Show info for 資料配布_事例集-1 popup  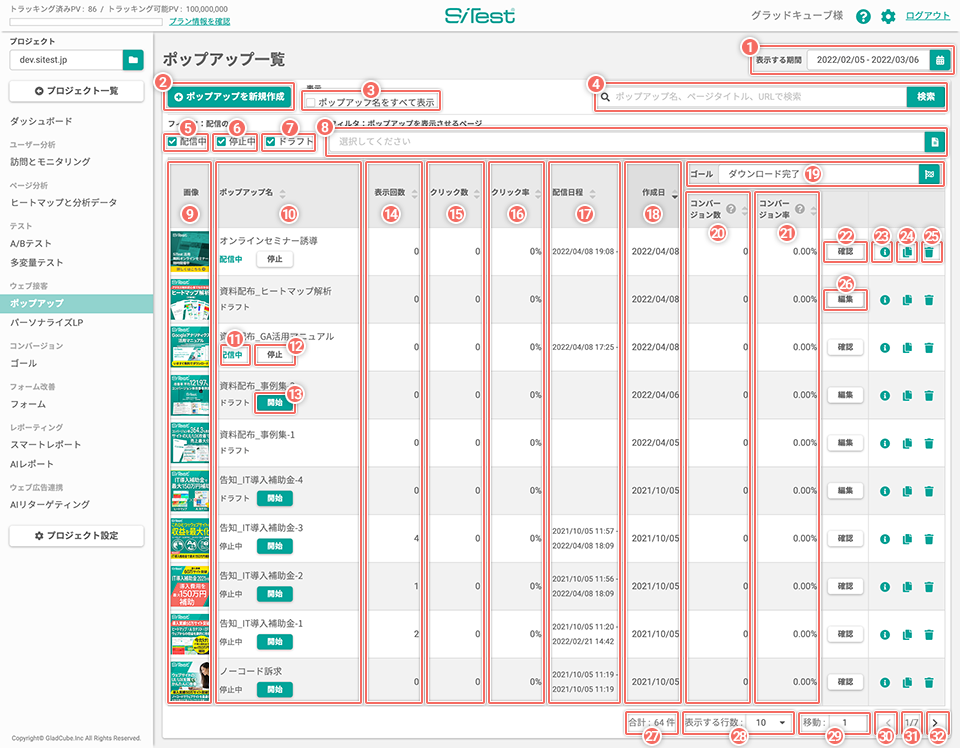885,443
